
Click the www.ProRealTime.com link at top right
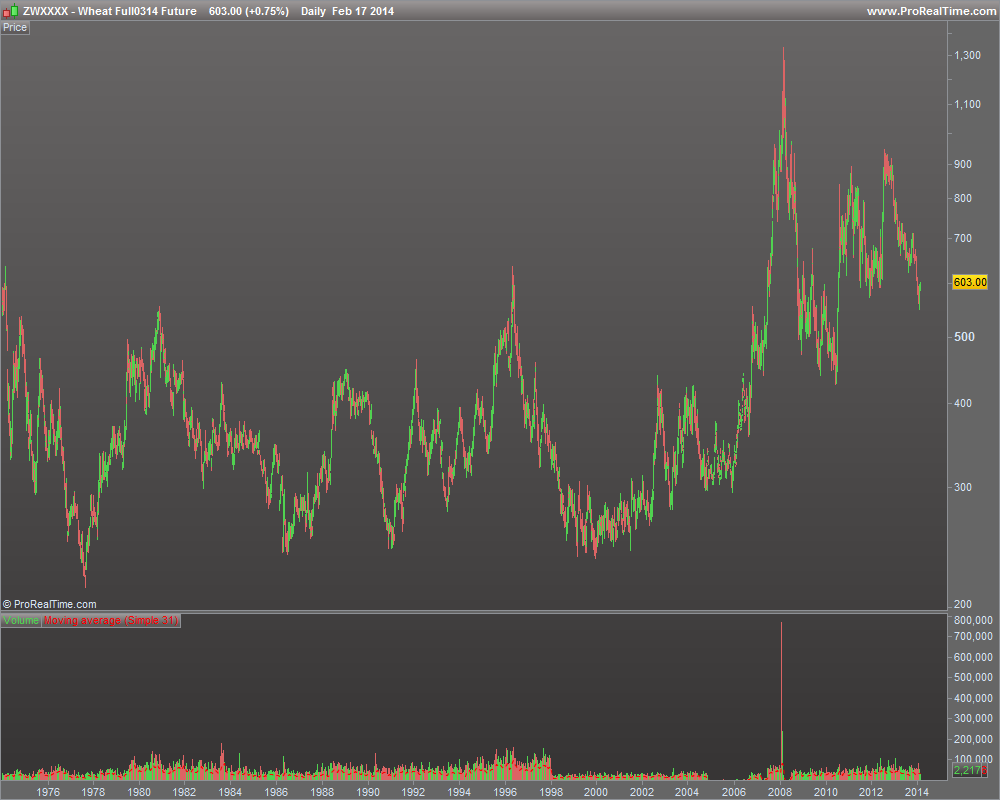point(929,11)
